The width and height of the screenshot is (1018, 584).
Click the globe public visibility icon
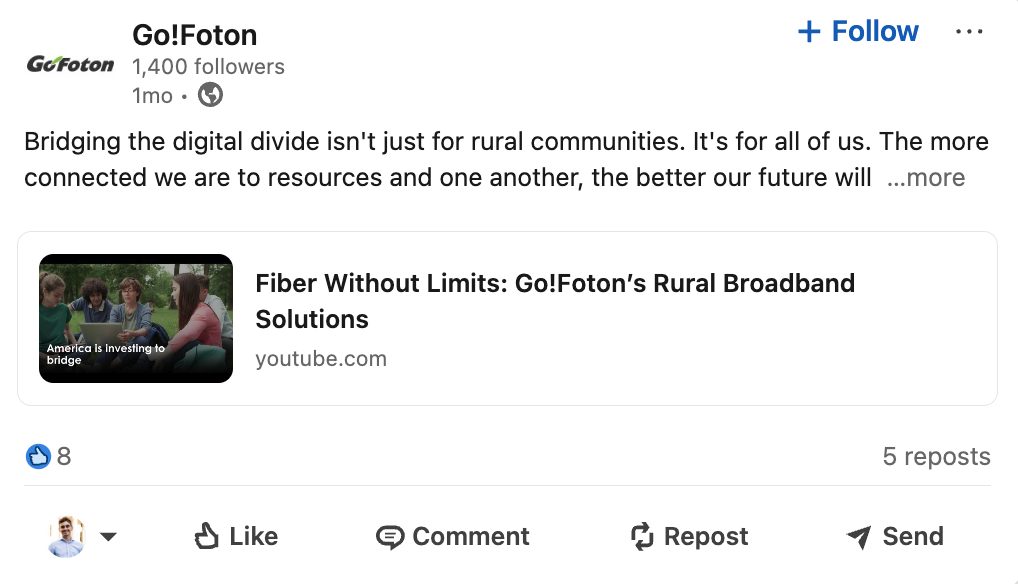coord(211,95)
